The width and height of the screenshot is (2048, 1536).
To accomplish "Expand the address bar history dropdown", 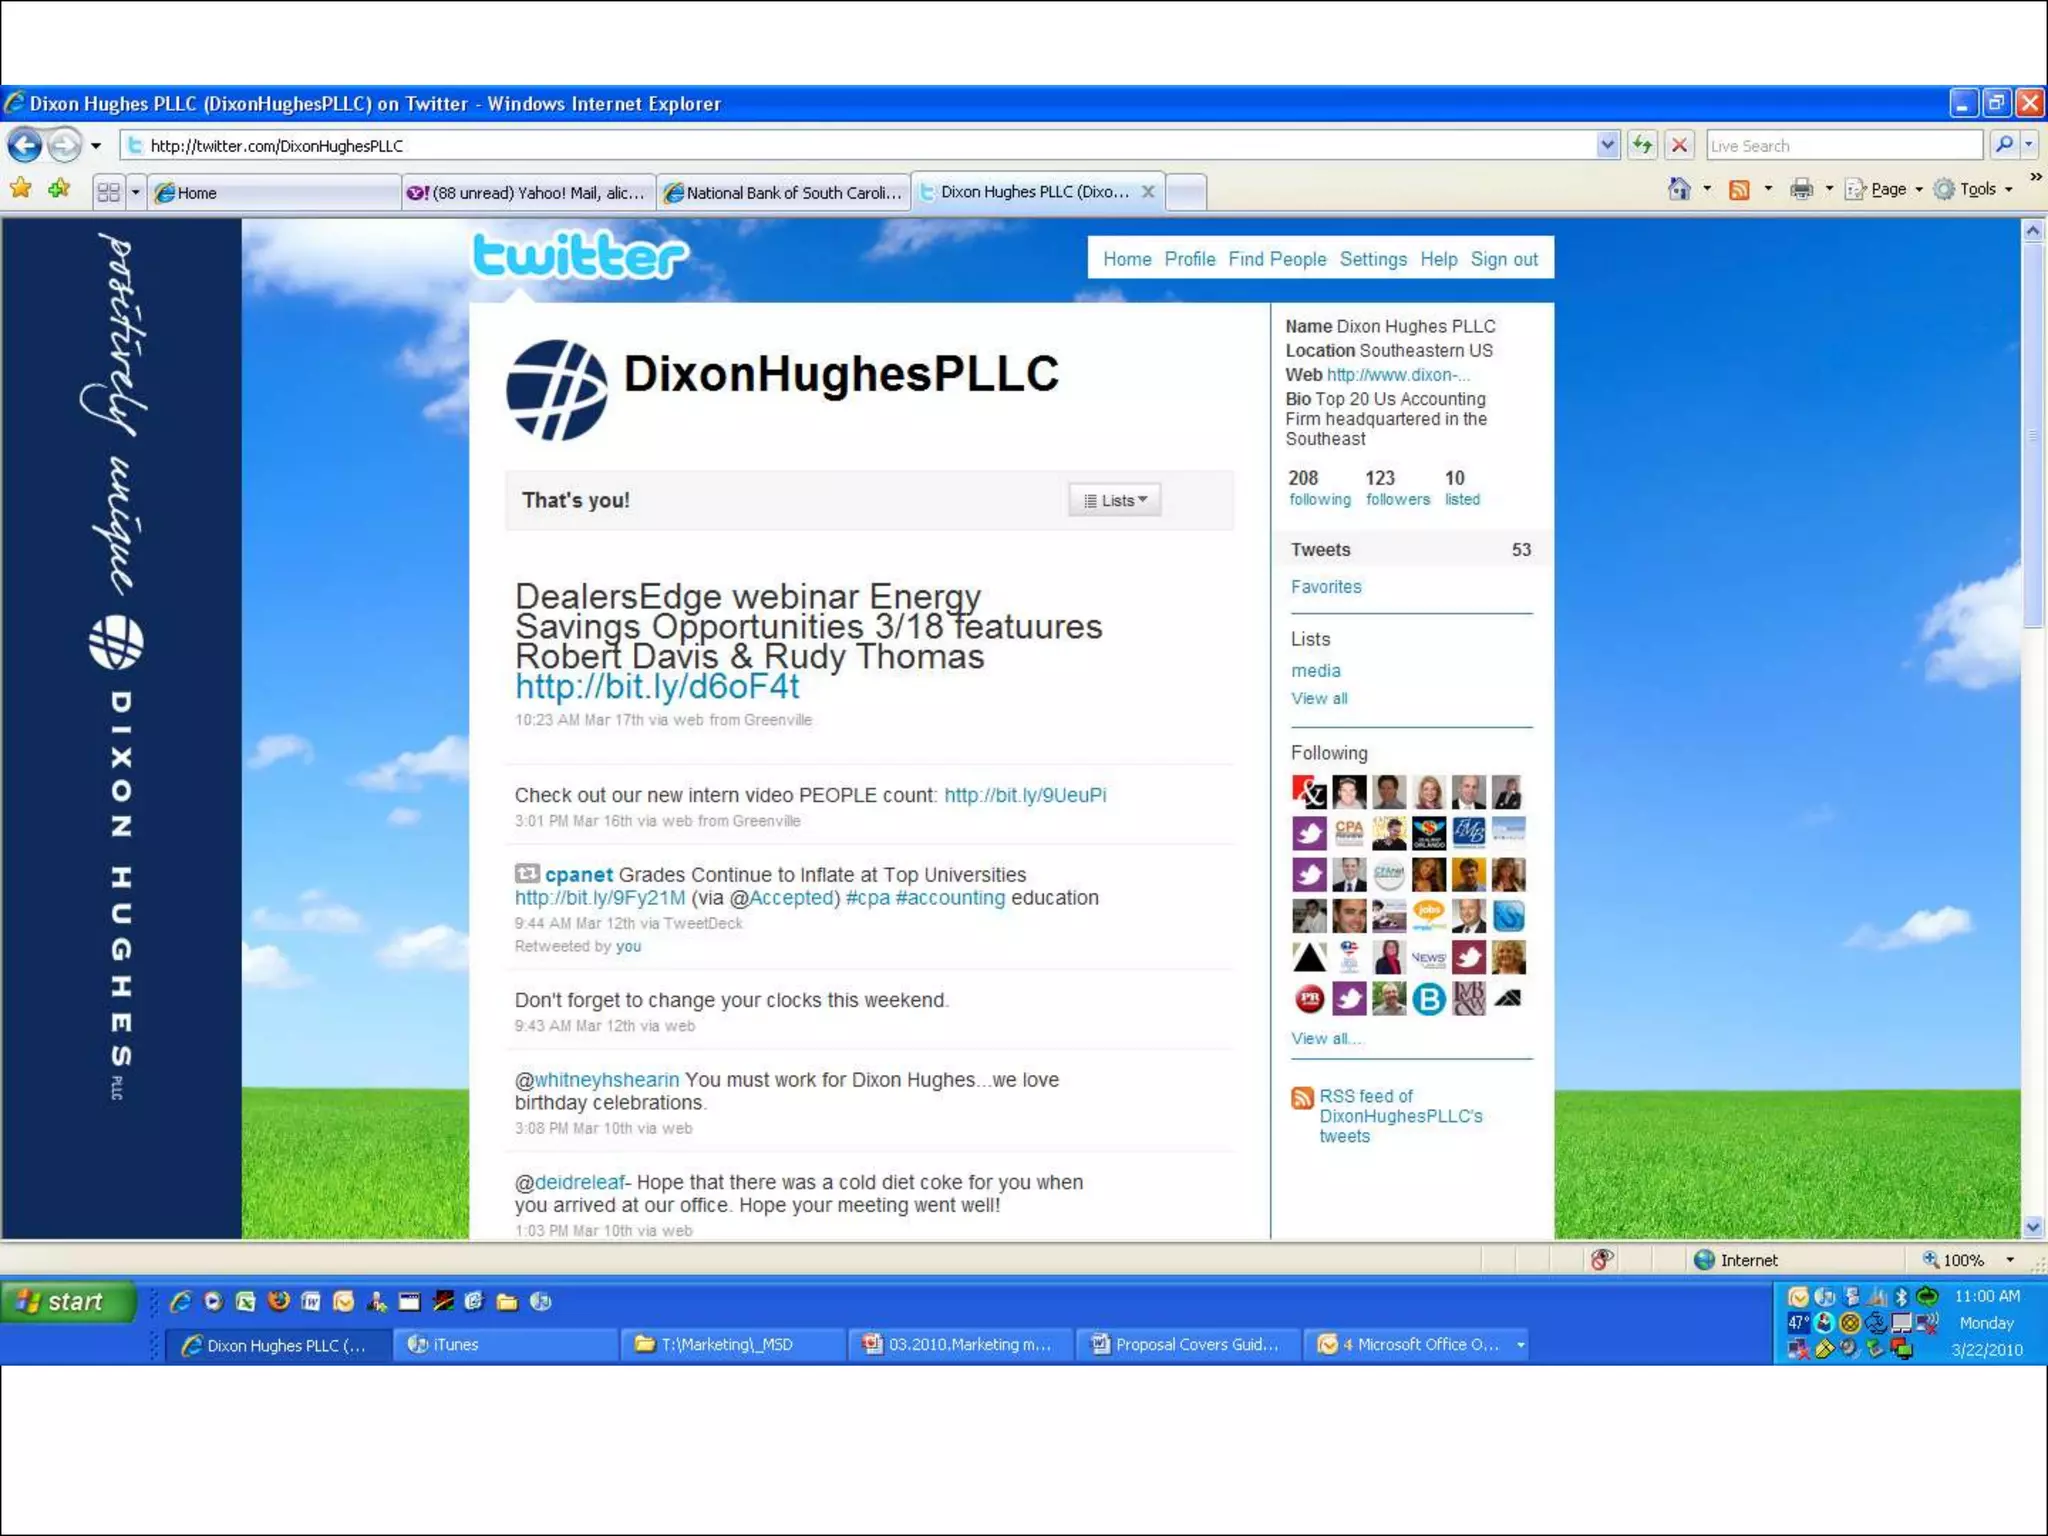I will point(1607,146).
